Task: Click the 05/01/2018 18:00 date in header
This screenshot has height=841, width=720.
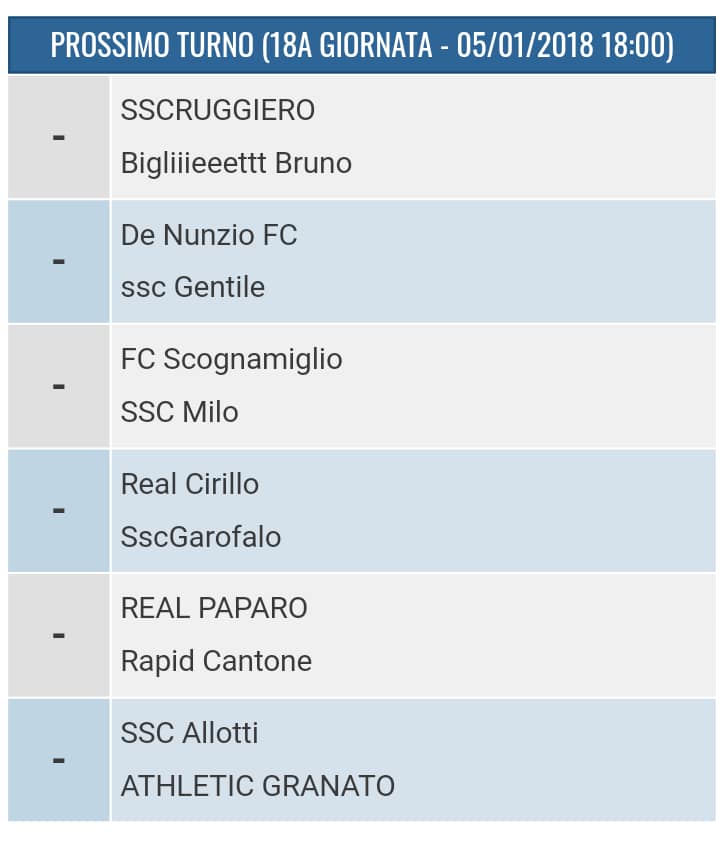Action: [565, 46]
